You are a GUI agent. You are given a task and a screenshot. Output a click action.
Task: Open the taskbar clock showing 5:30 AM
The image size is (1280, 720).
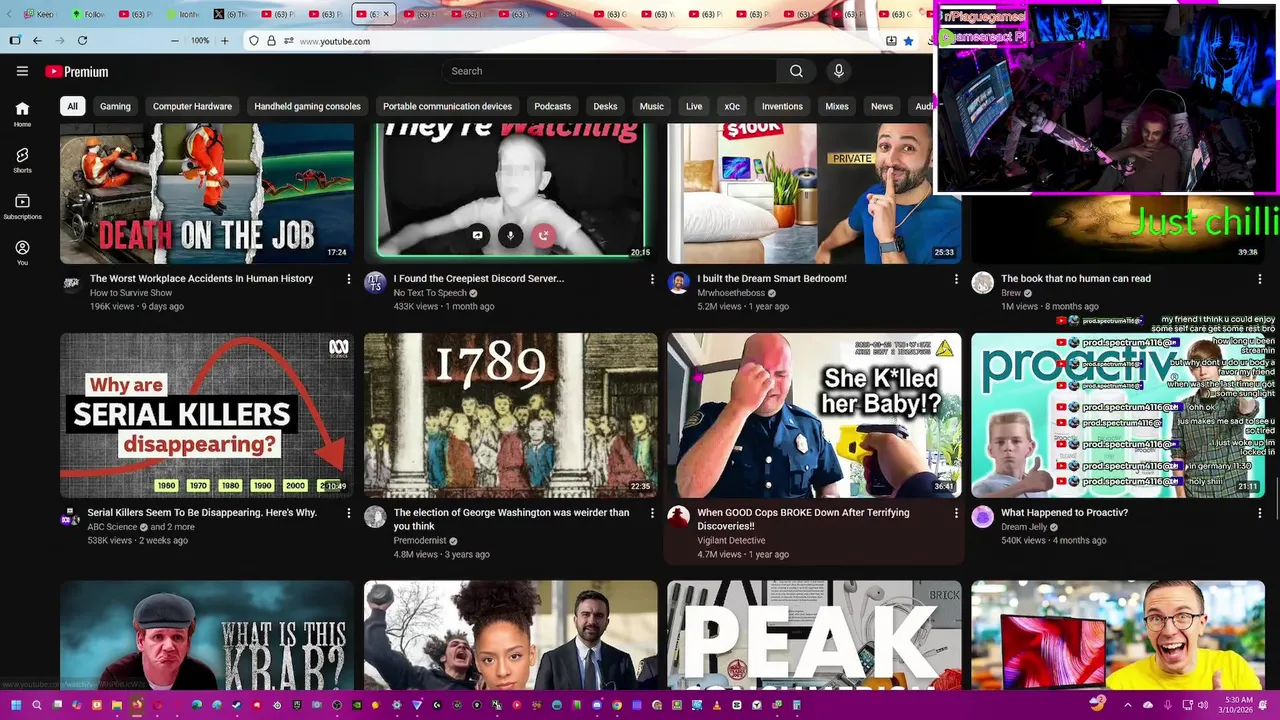point(1238,705)
